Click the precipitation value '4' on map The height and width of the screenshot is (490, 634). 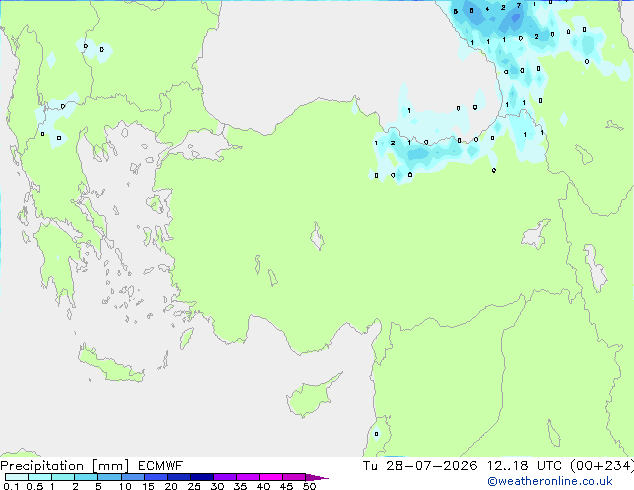coord(487,8)
